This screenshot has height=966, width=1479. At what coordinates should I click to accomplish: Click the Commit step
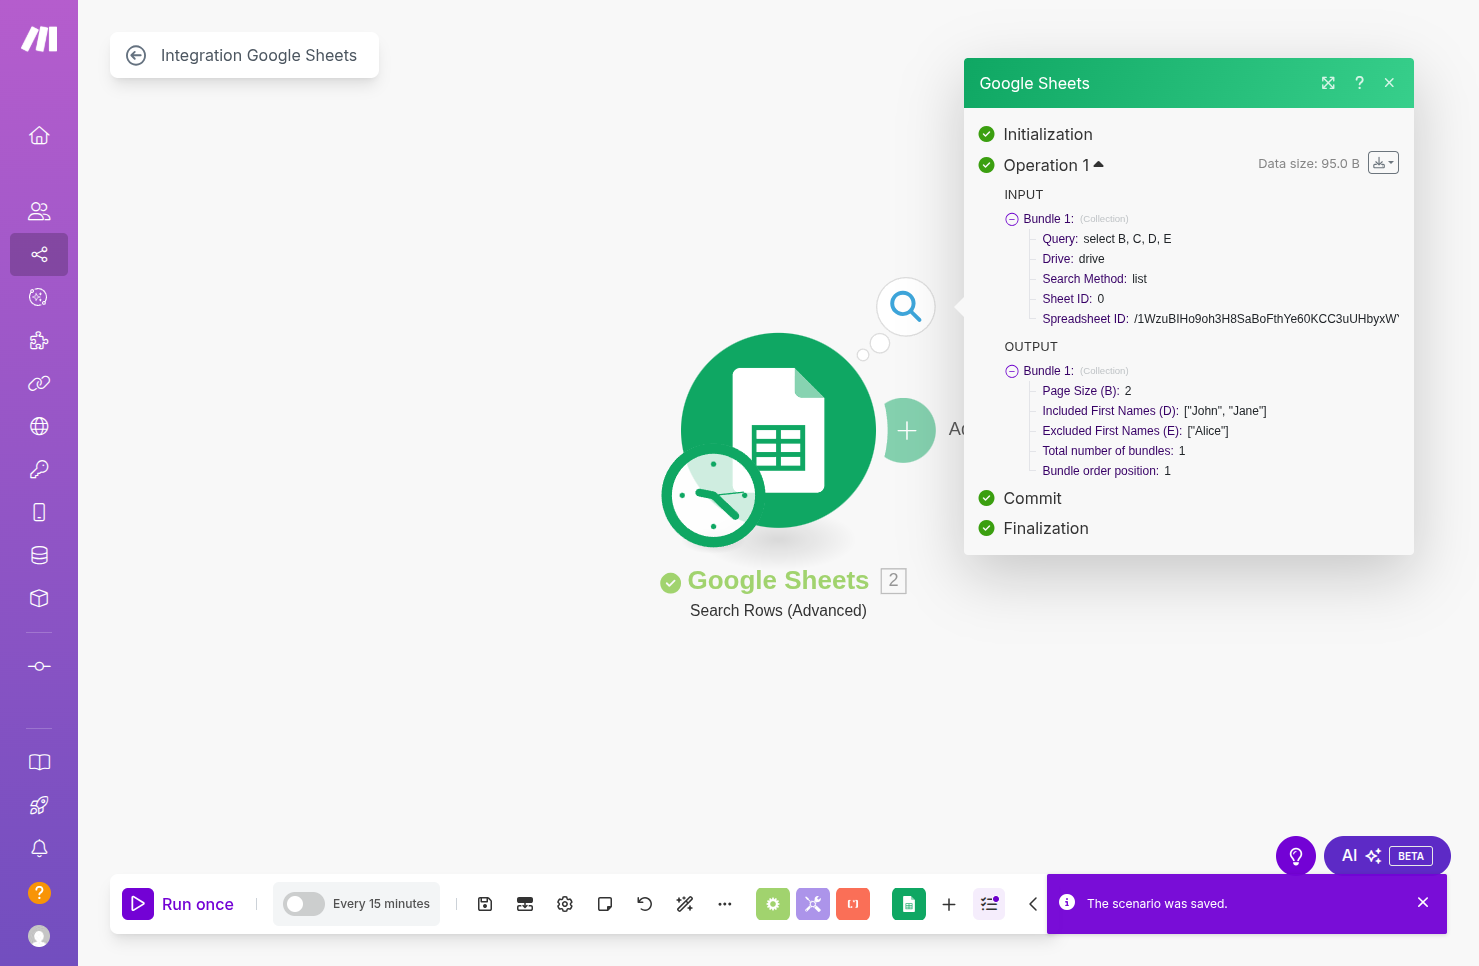(x=1032, y=498)
